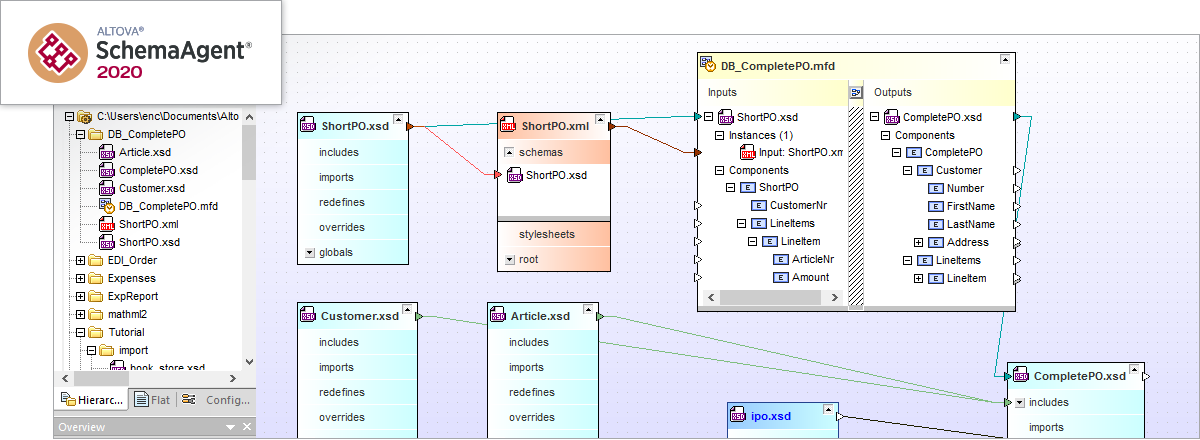Click the LastName element in Outputs
1200x440 pixels.
click(961, 224)
